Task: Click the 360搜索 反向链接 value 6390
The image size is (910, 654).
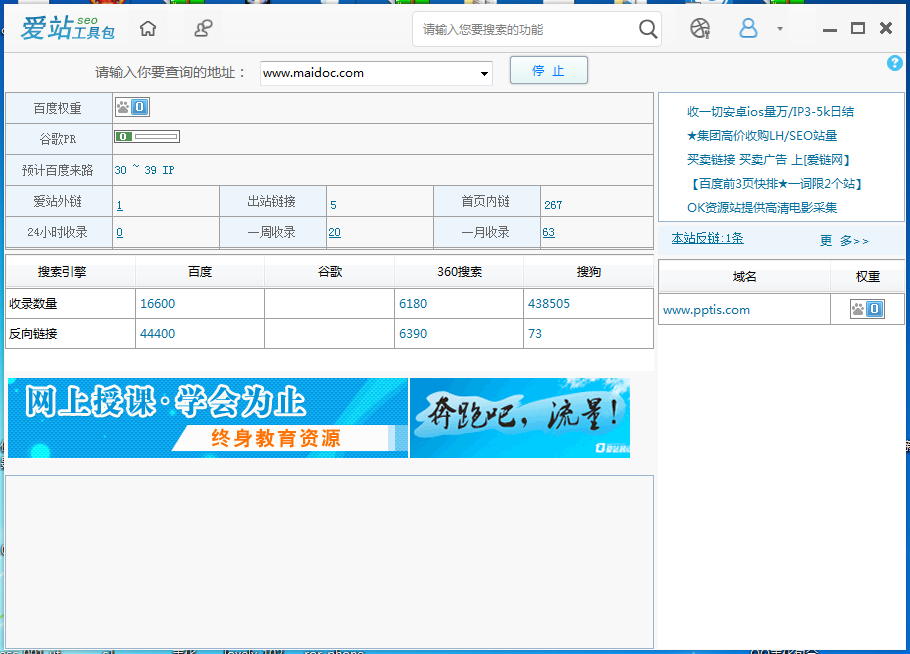Action: [x=413, y=334]
